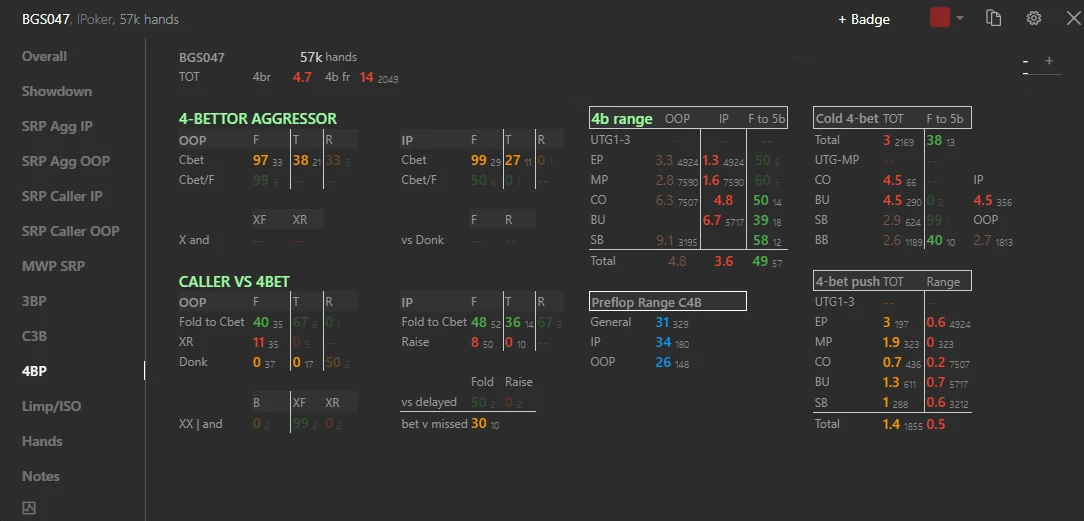Add a badge with + Badge
1084x521 pixels.
tap(864, 19)
